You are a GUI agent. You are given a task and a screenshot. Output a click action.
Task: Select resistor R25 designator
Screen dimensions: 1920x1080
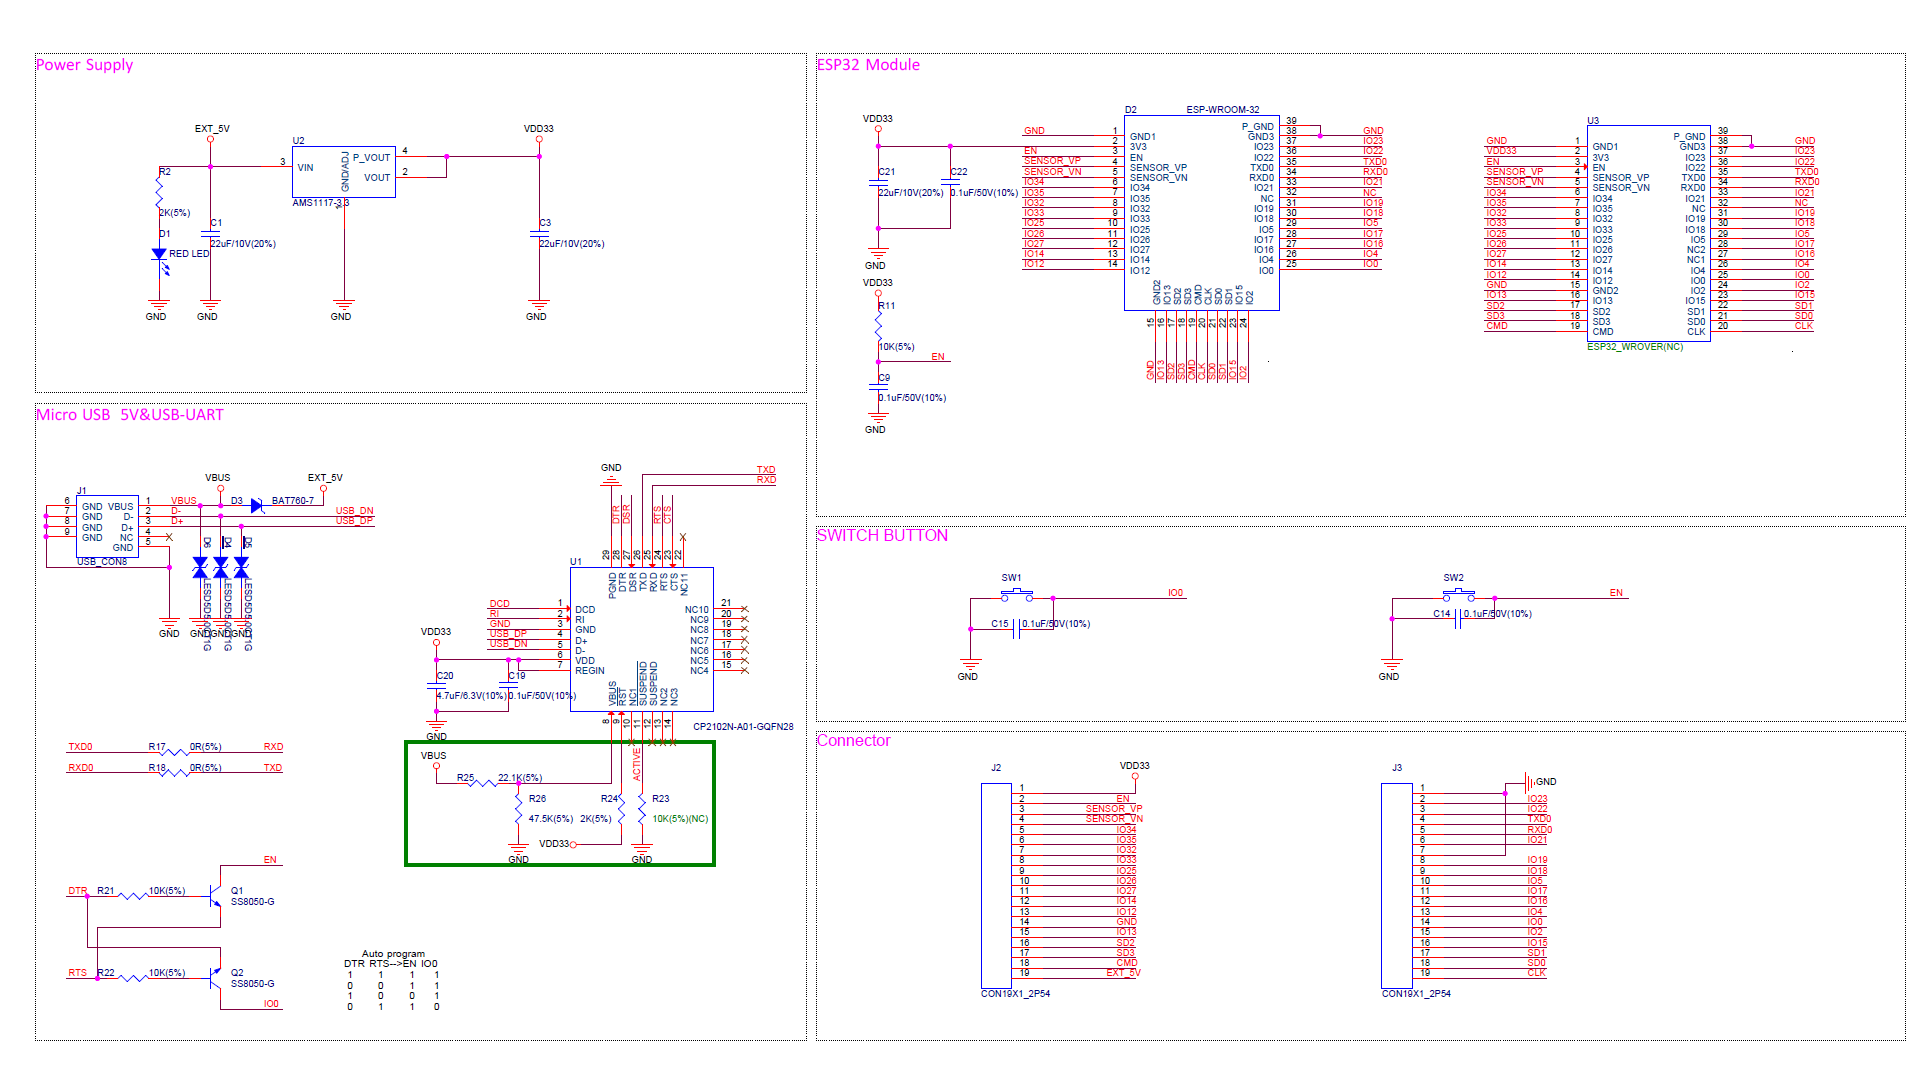point(465,778)
